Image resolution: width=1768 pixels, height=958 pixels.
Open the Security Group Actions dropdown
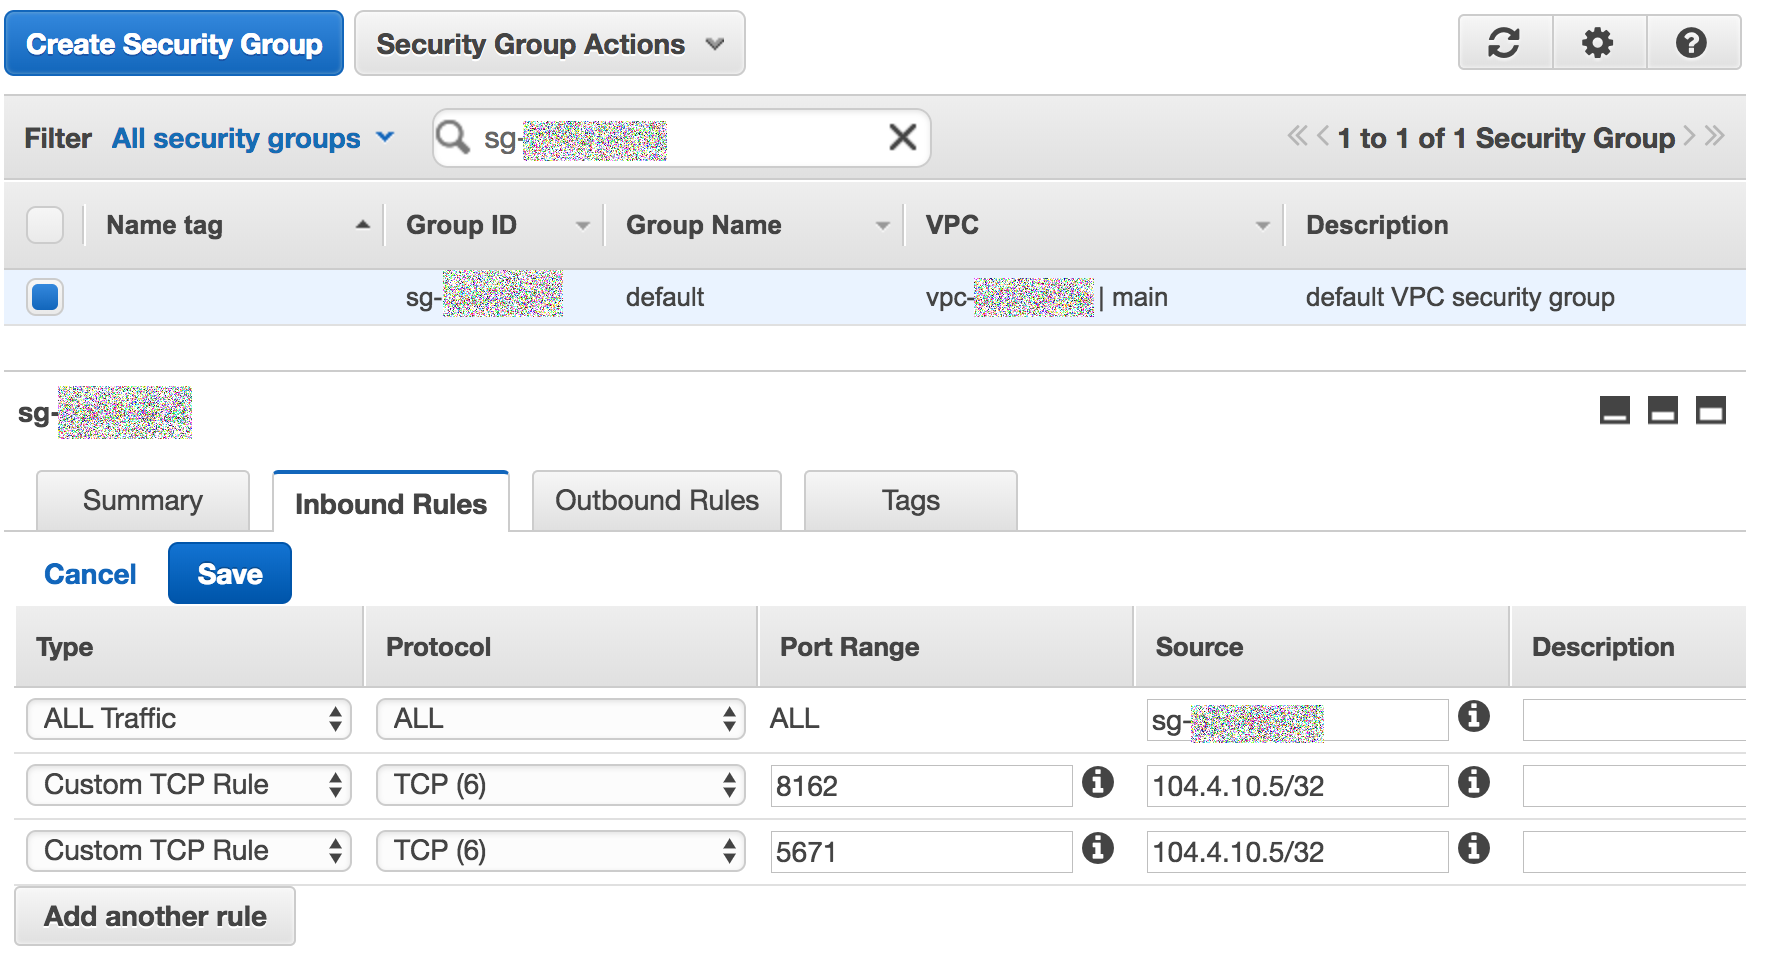coord(550,44)
